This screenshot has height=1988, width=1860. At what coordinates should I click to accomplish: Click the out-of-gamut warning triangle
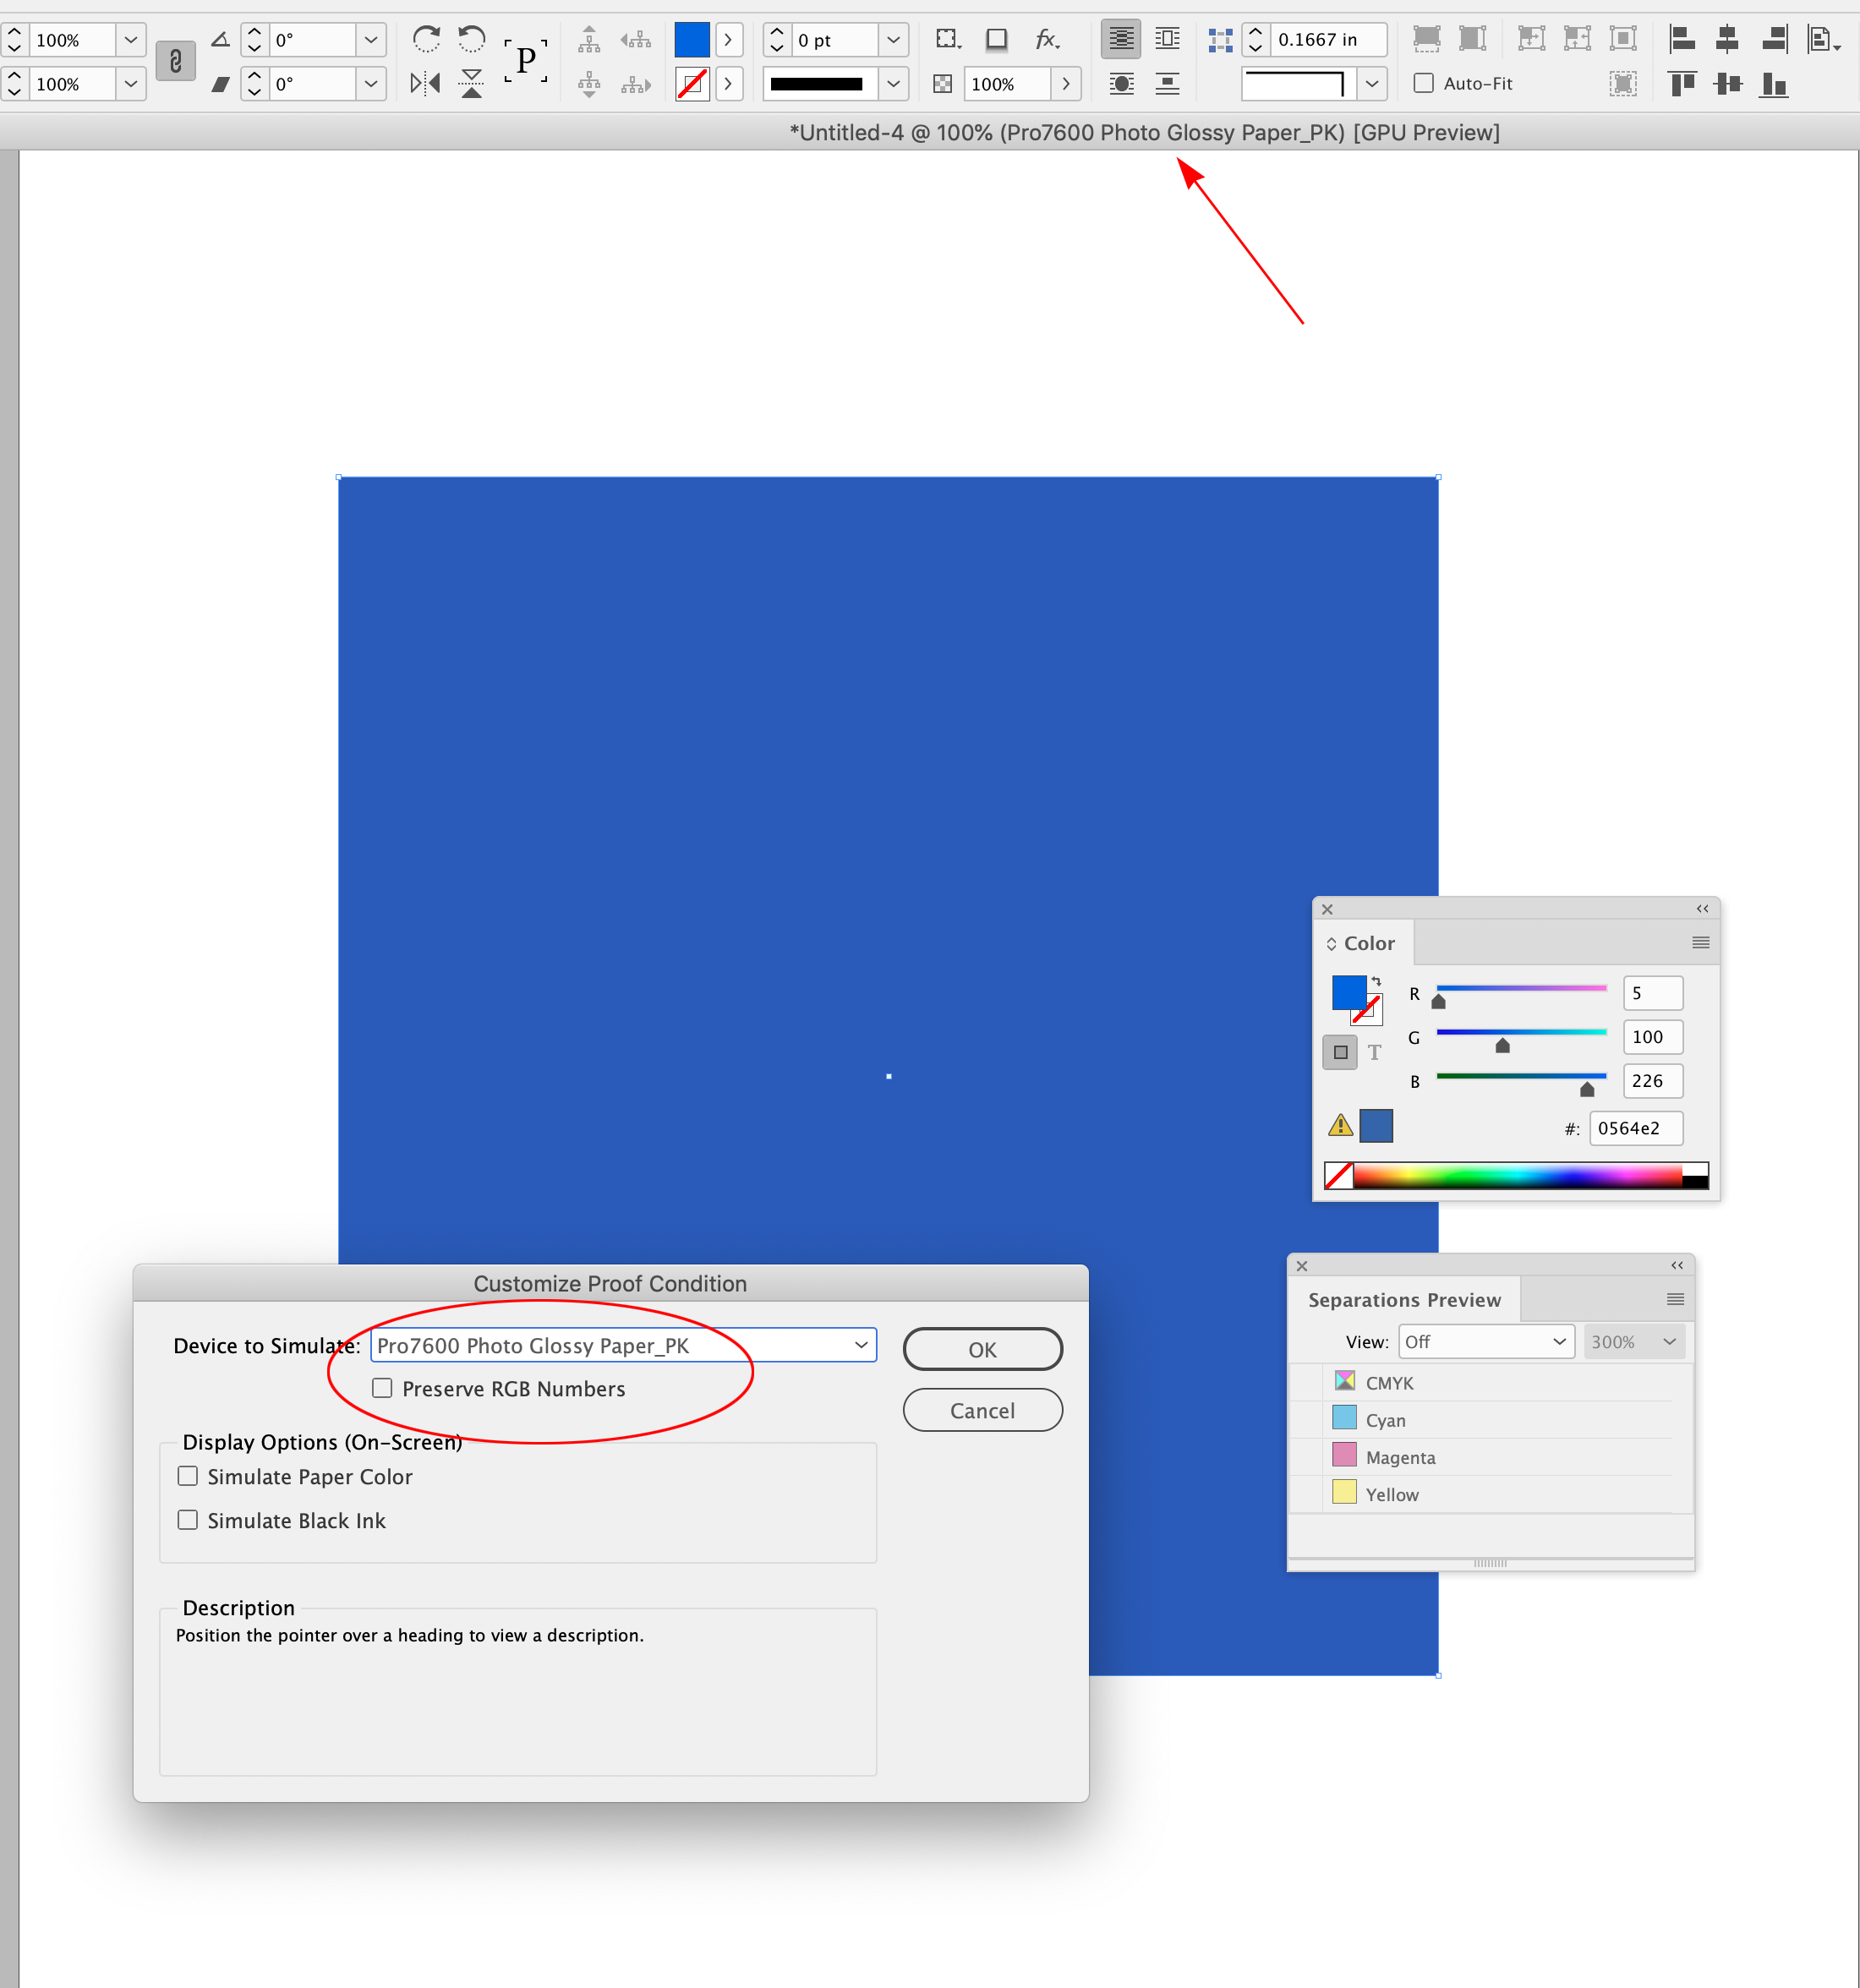[1340, 1125]
